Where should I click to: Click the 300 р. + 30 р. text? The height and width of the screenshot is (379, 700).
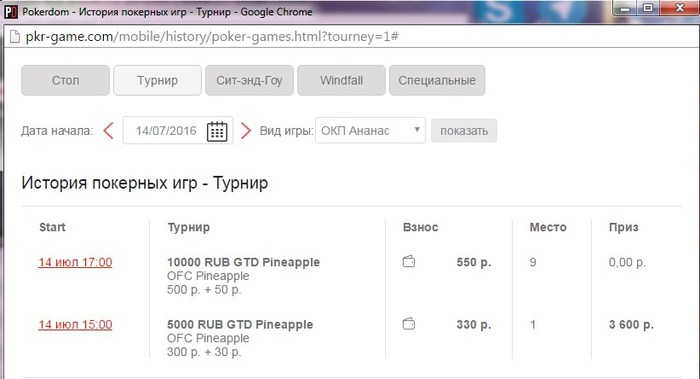(x=204, y=352)
